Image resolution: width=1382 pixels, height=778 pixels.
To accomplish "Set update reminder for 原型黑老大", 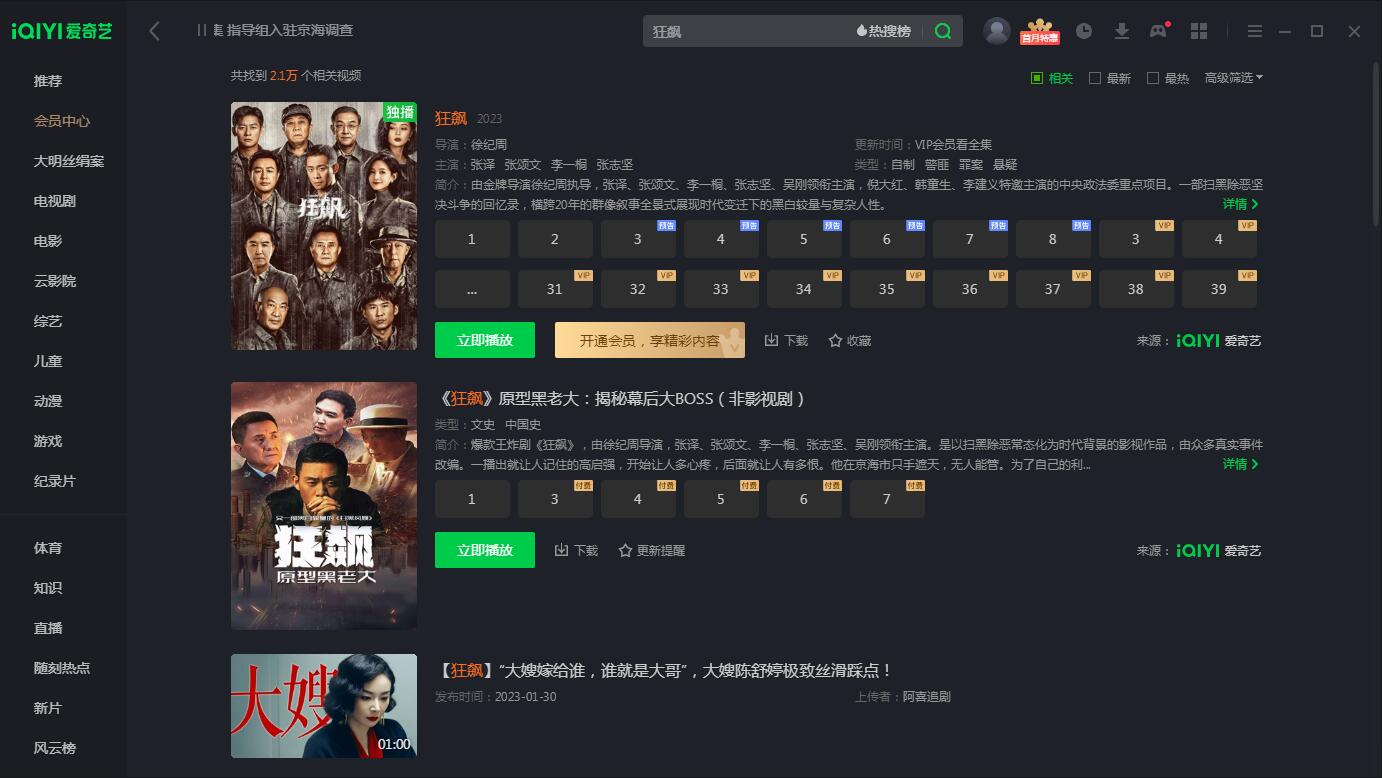I will pos(651,550).
